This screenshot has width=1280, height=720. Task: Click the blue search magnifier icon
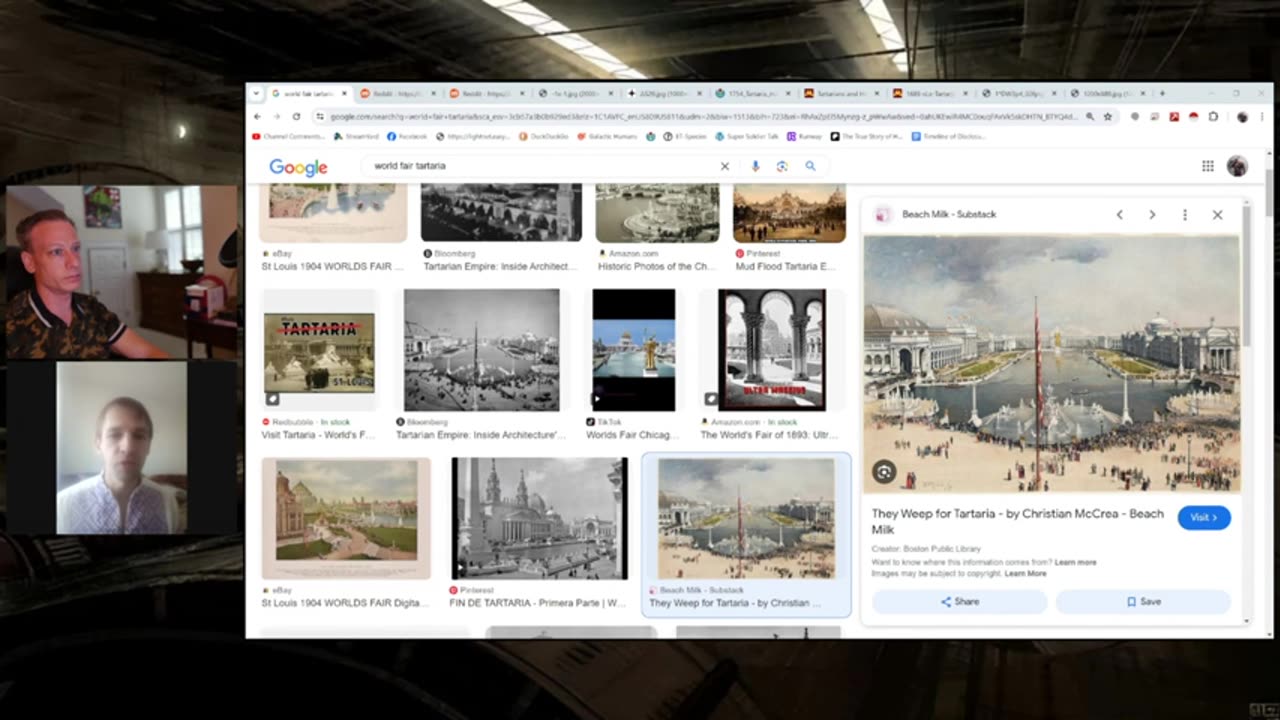coord(810,166)
